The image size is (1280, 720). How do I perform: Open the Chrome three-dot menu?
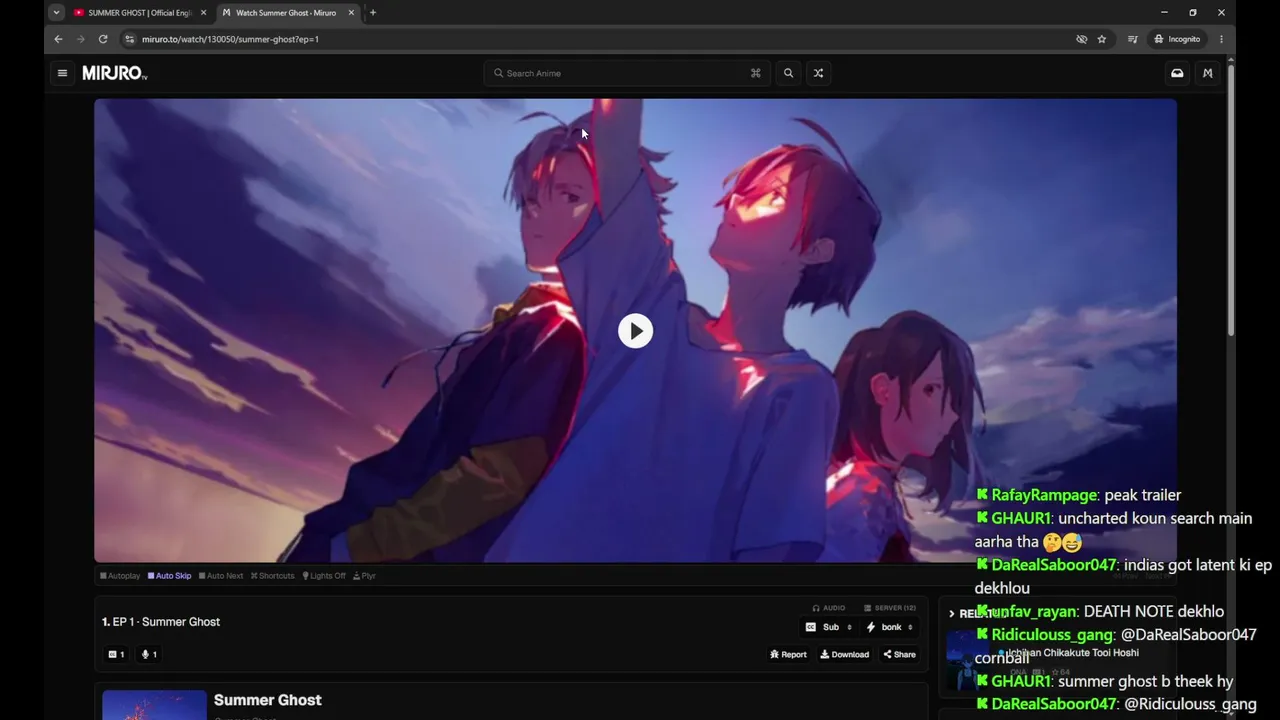tap(1221, 39)
